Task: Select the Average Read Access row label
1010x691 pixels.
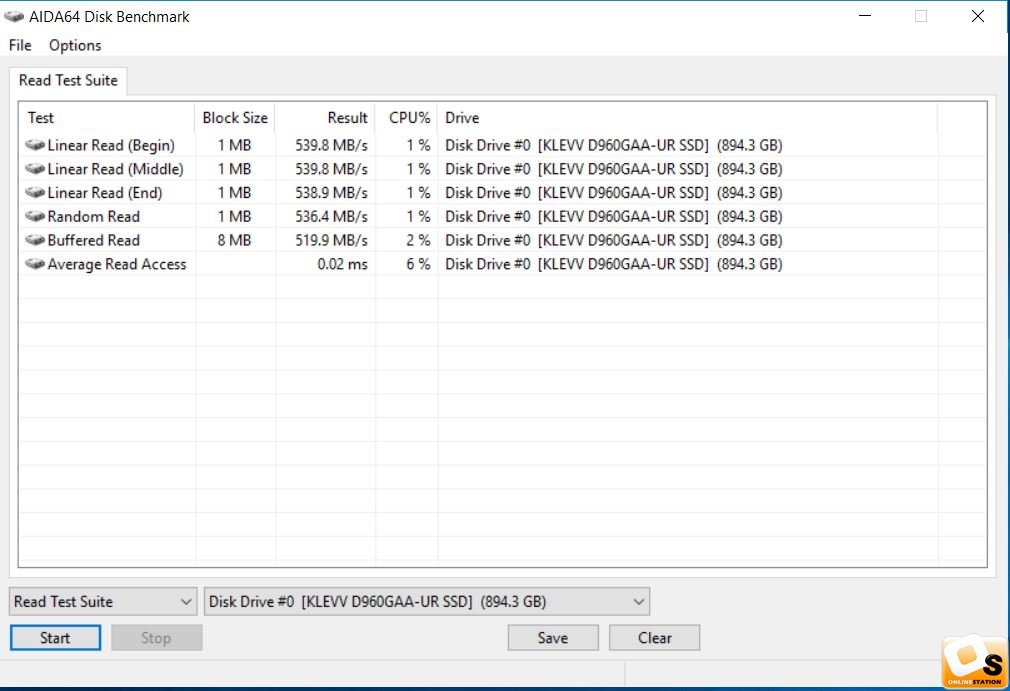Action: [117, 265]
